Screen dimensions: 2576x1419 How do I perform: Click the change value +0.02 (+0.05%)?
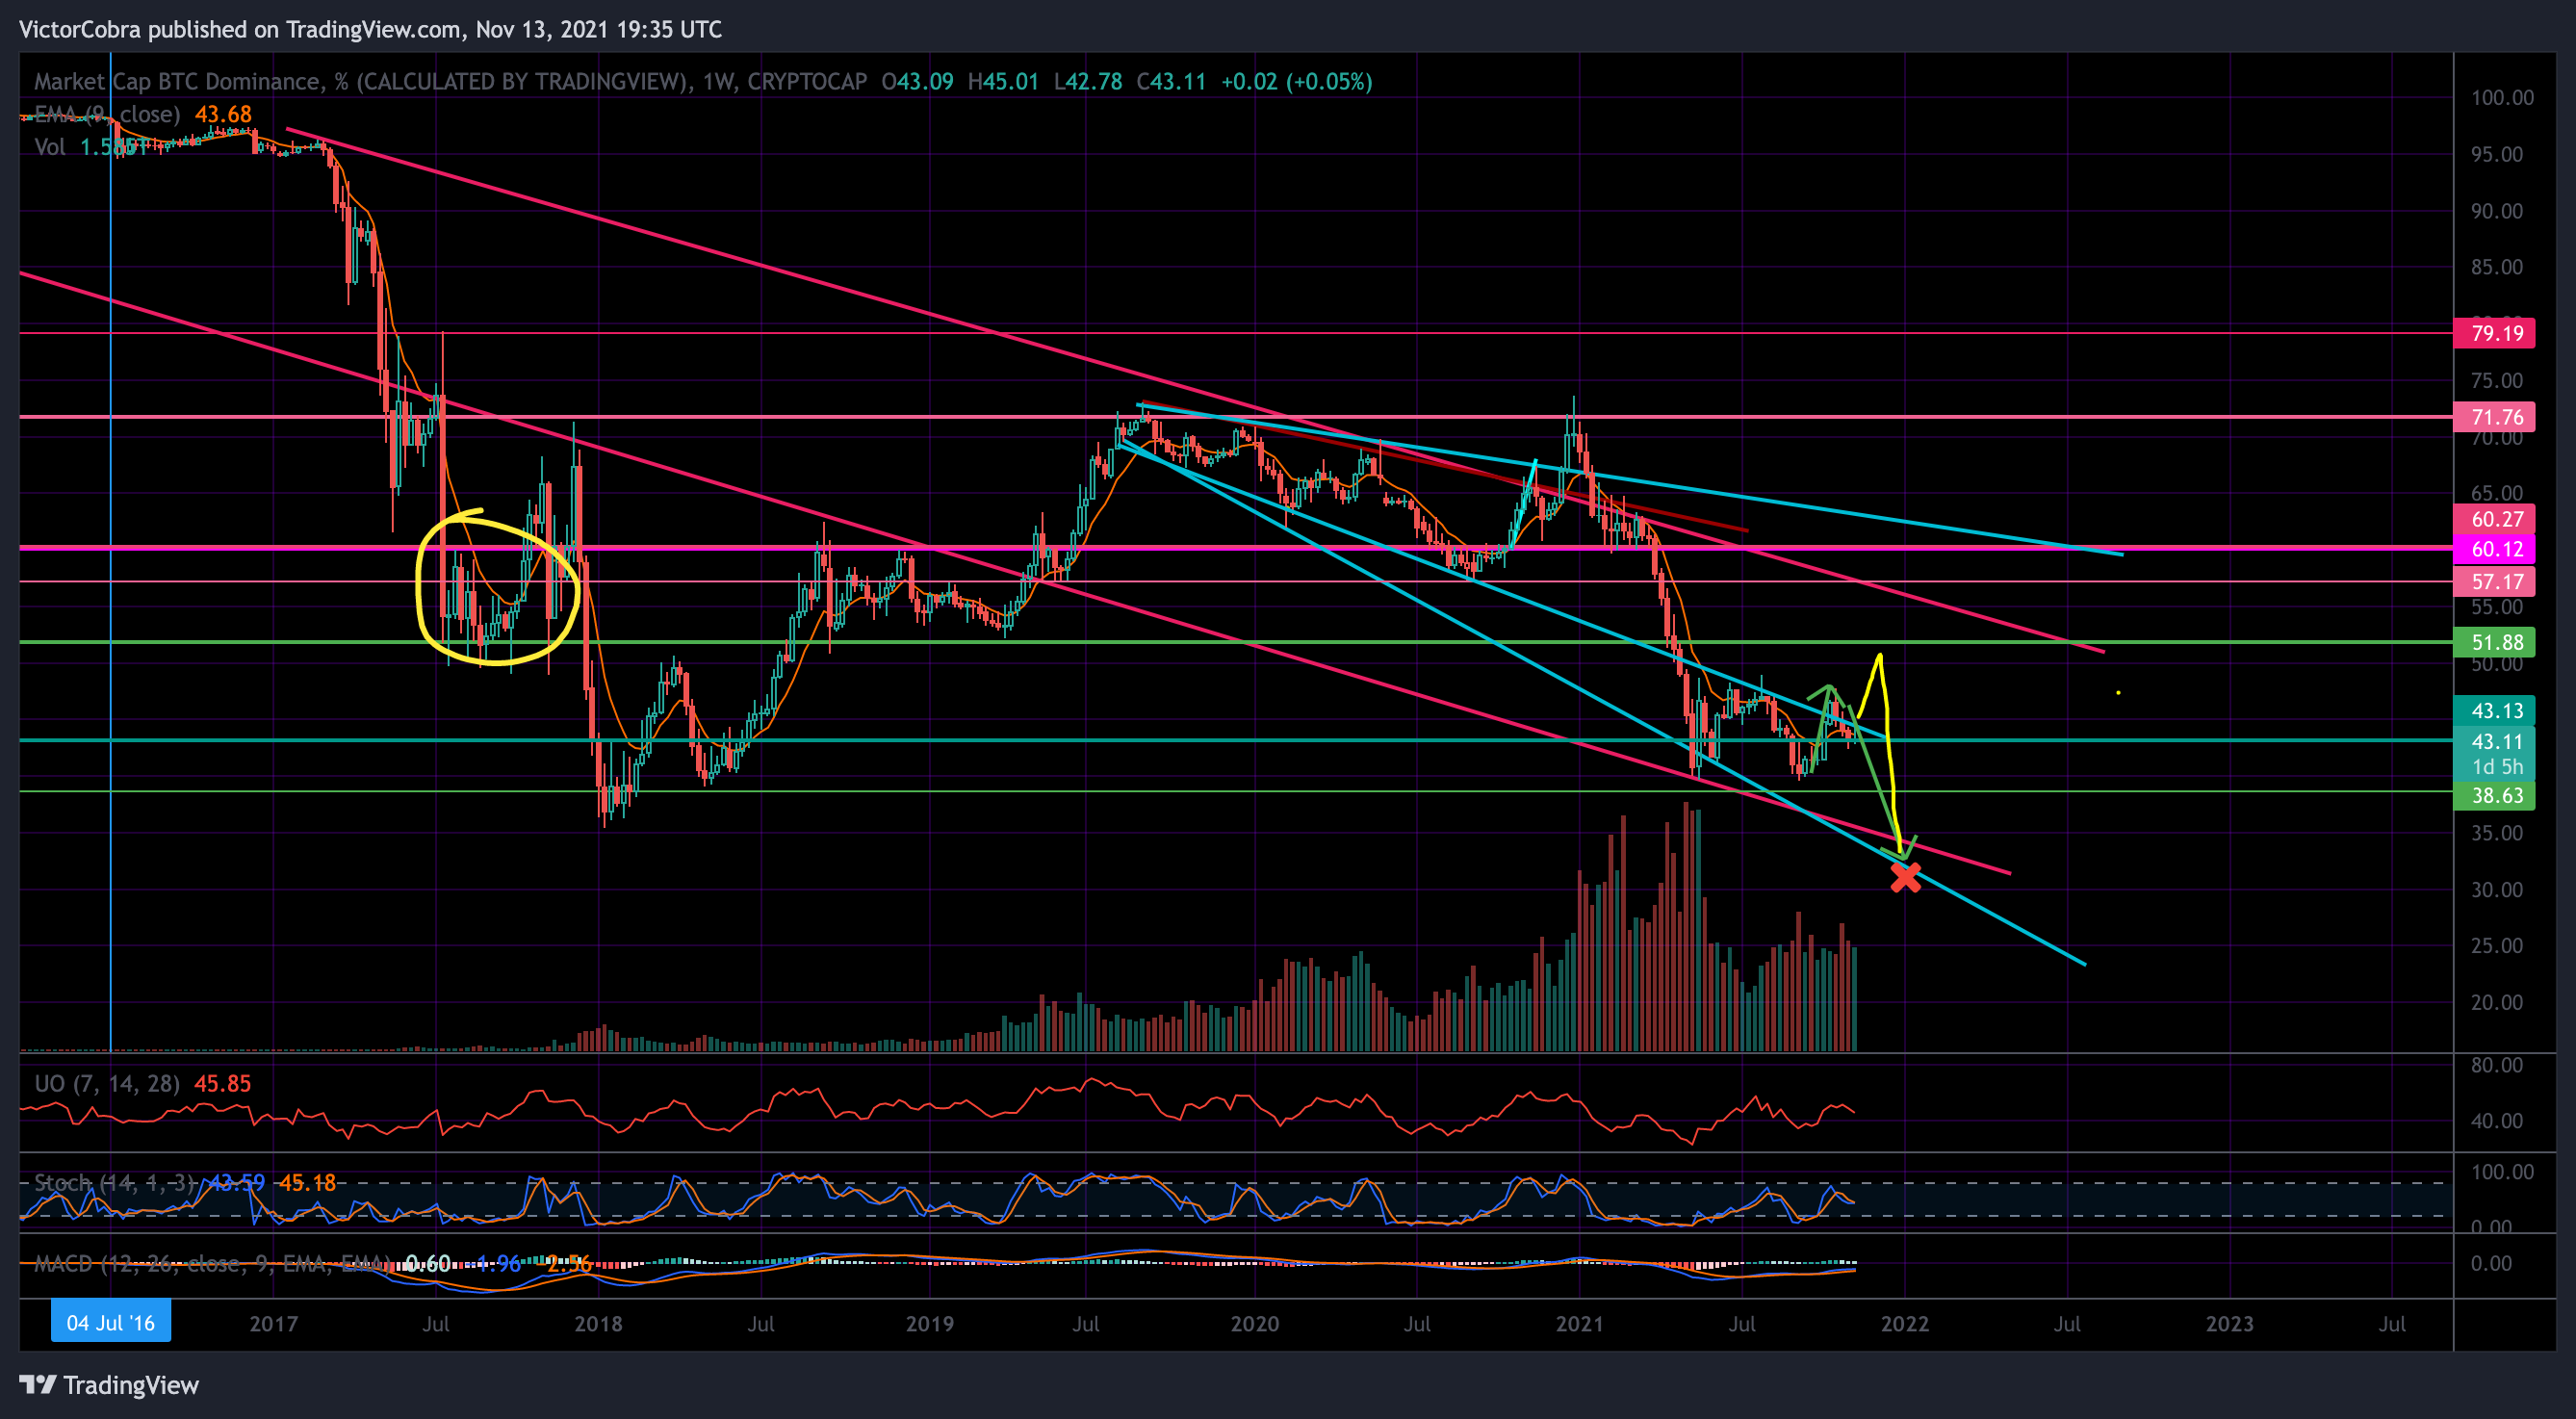click(x=1296, y=82)
